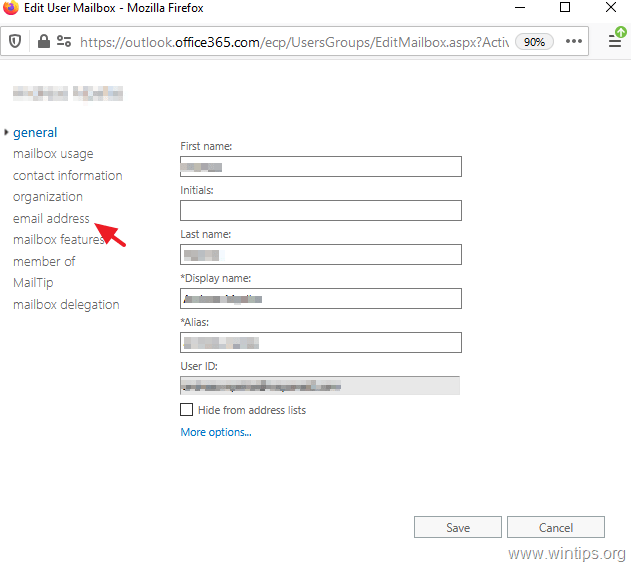
Task: Click the Firefox logo in title bar
Action: click(x=12, y=9)
